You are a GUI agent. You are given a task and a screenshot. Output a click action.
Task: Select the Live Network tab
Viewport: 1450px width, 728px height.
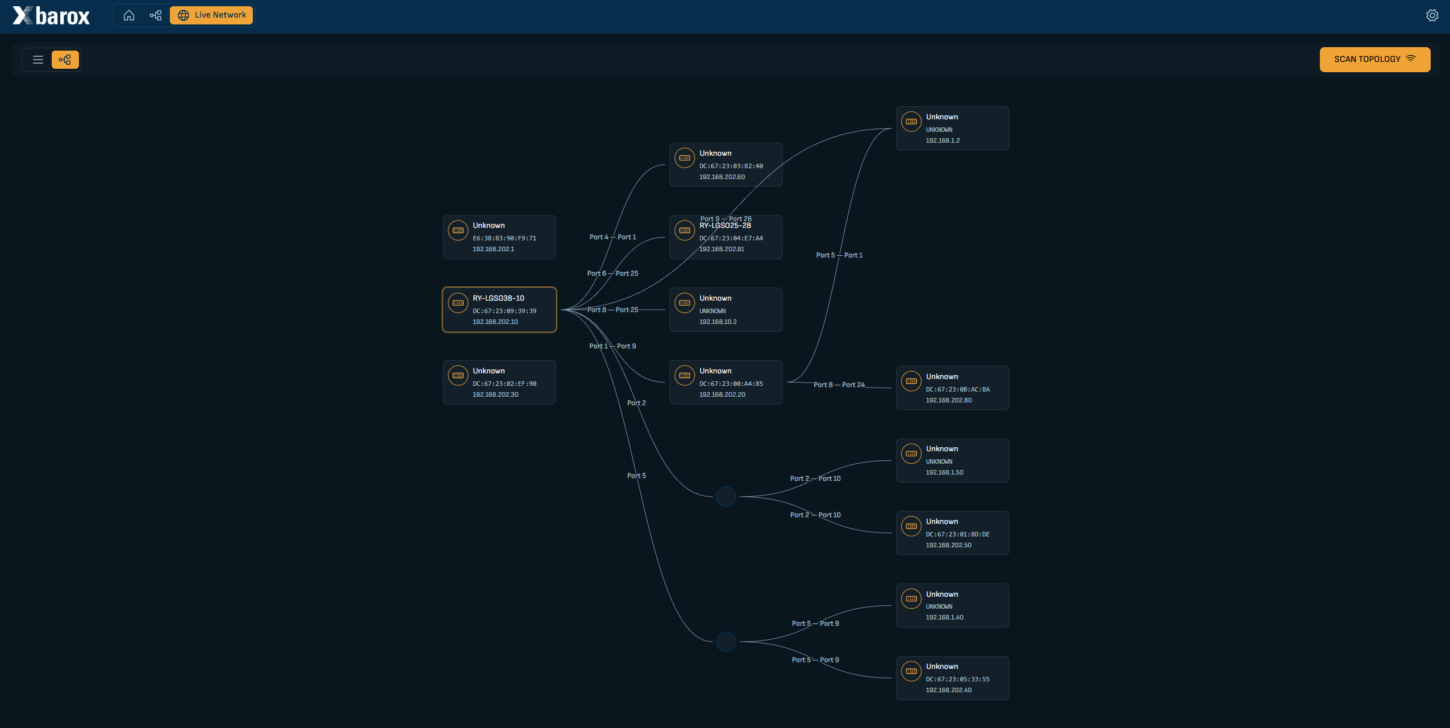(211, 15)
